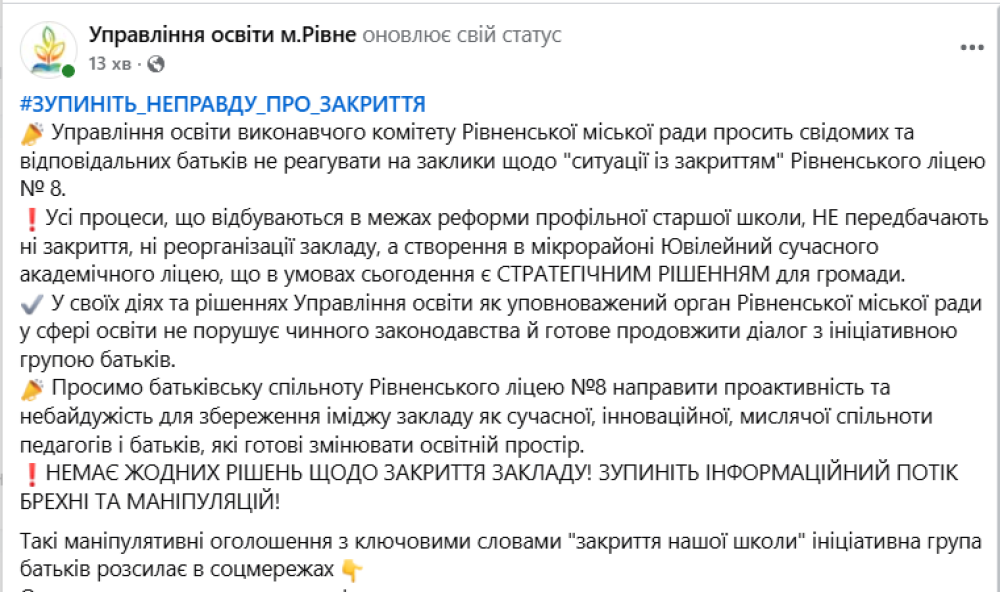The width and height of the screenshot is (1000, 592).
Task: Open the Управління освіти м.Рівне page name link
Action: (x=222, y=35)
